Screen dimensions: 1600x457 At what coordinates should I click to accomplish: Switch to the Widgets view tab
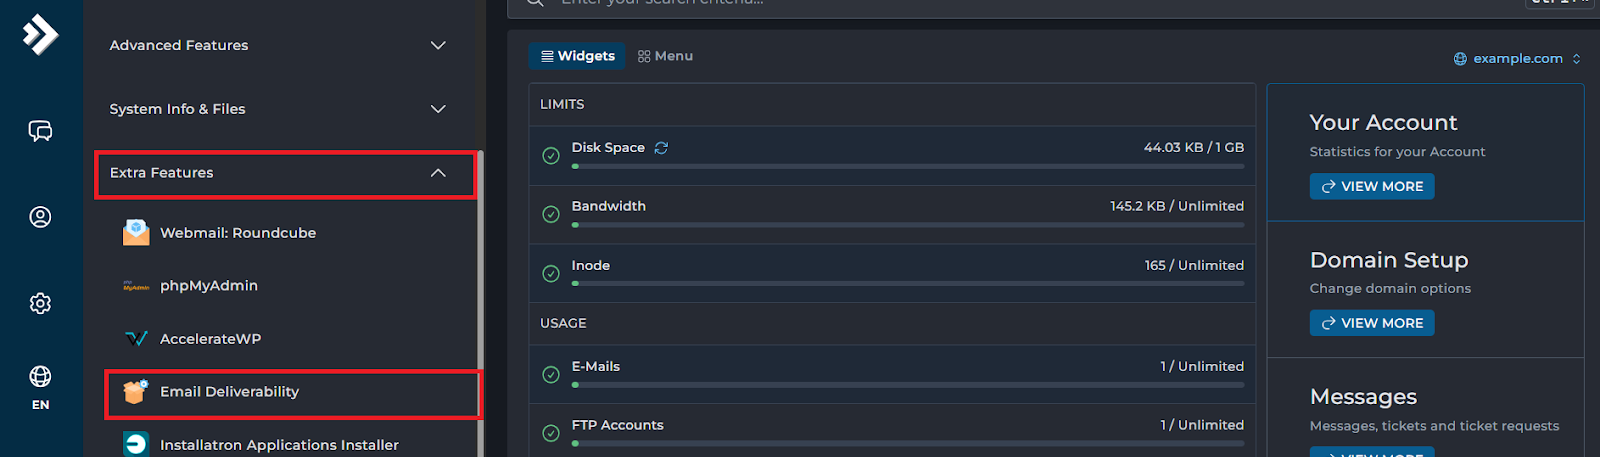pos(577,56)
